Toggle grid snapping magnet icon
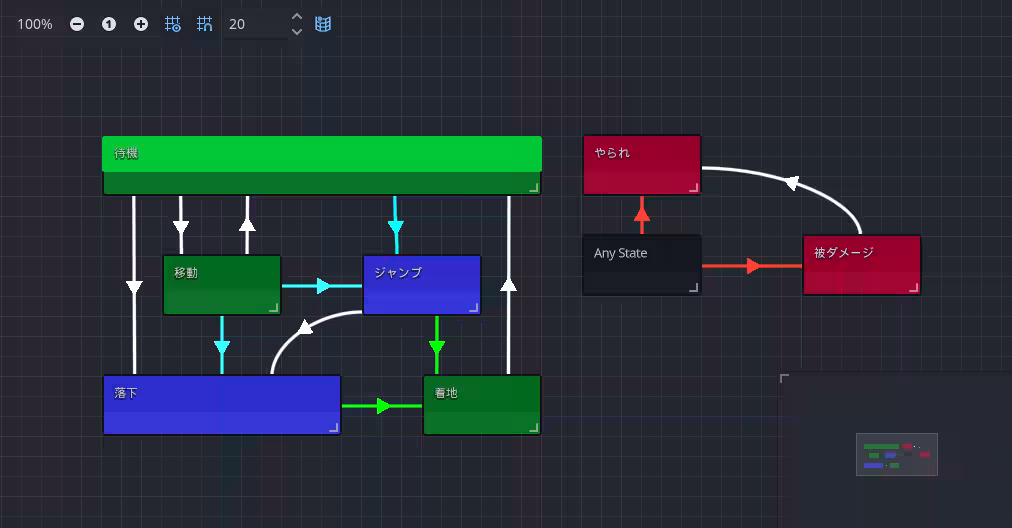Image resolution: width=1012 pixels, height=528 pixels. [205, 24]
